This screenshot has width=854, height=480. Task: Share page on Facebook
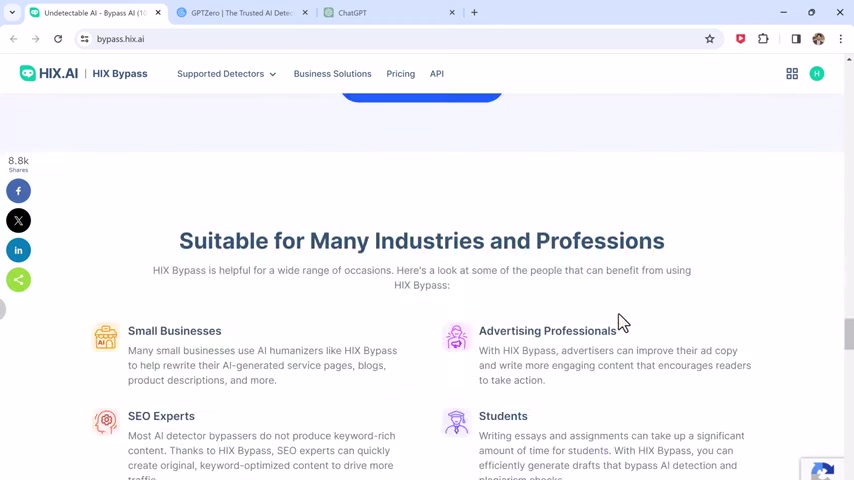[19, 191]
